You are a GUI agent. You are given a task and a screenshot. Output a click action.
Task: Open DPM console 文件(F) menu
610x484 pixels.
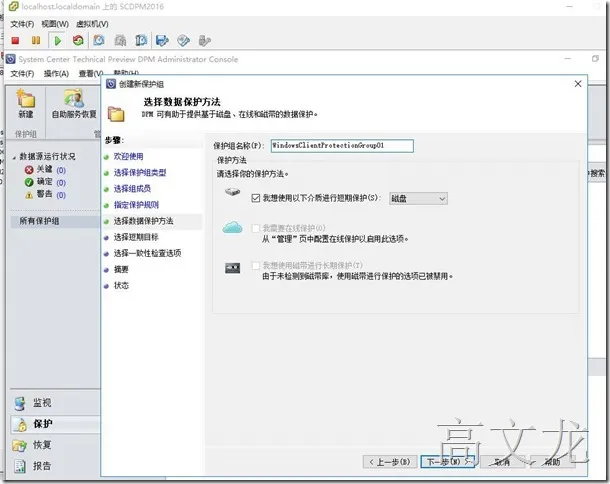[22, 74]
